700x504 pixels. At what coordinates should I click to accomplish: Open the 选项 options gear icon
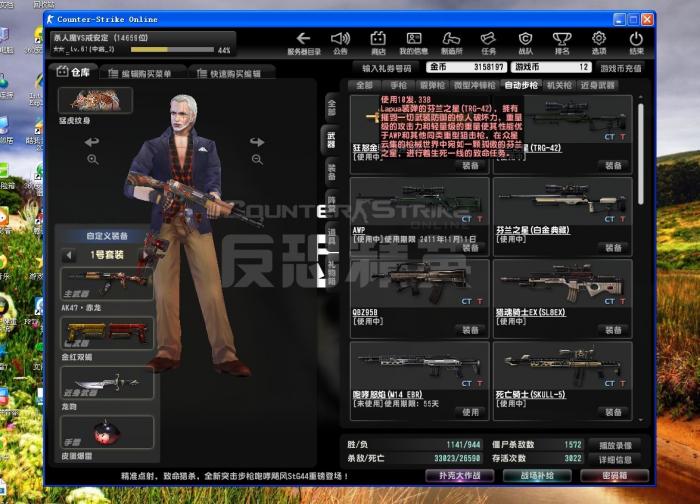599,44
